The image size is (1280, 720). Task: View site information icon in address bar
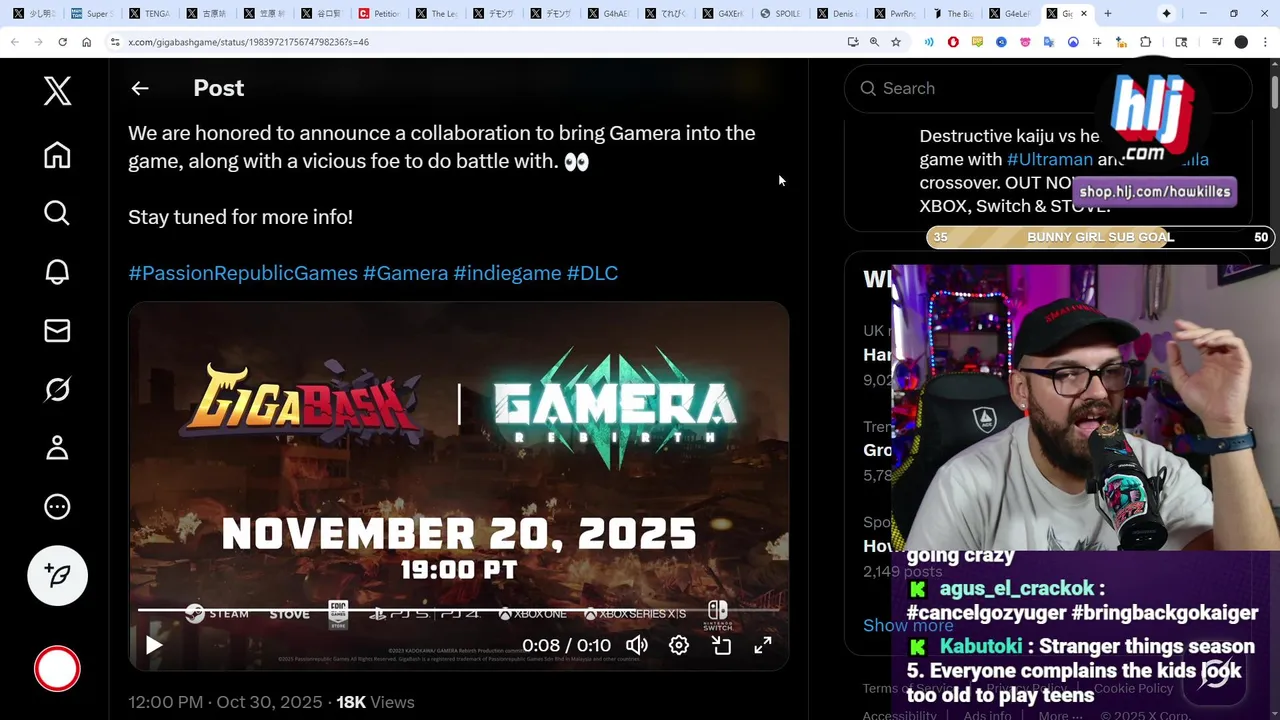(x=115, y=42)
